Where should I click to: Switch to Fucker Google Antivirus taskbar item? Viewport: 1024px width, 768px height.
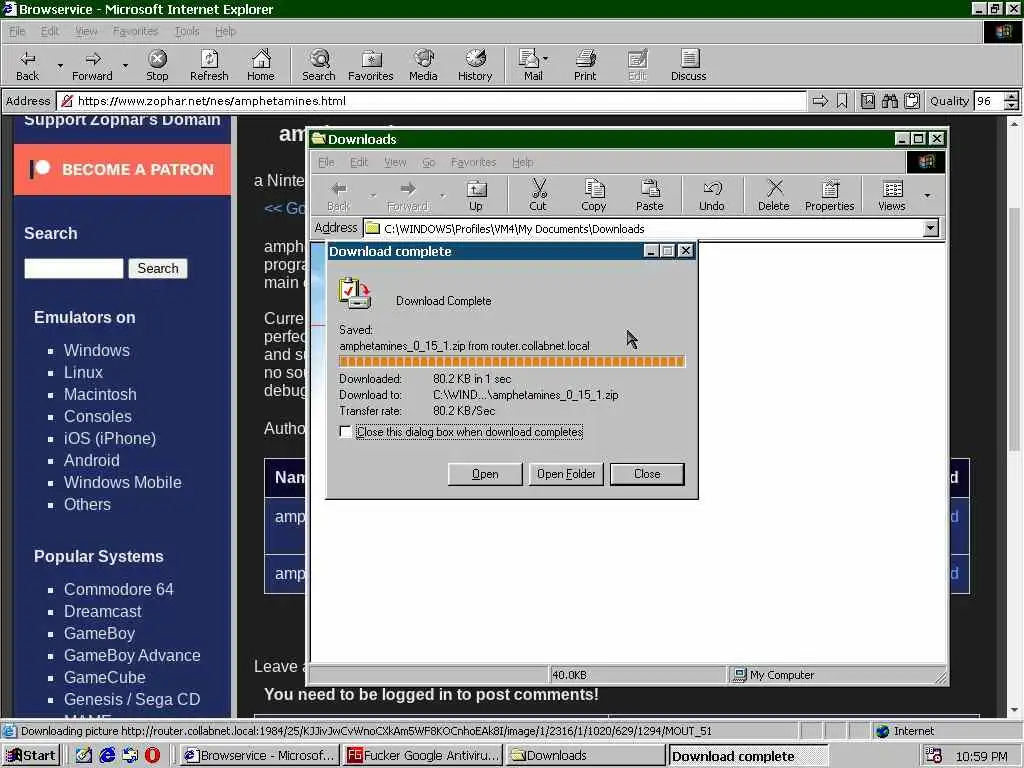(x=423, y=756)
